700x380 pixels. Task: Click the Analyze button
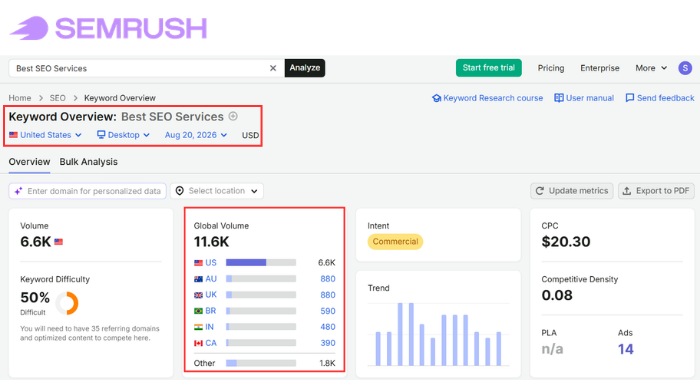pos(305,68)
